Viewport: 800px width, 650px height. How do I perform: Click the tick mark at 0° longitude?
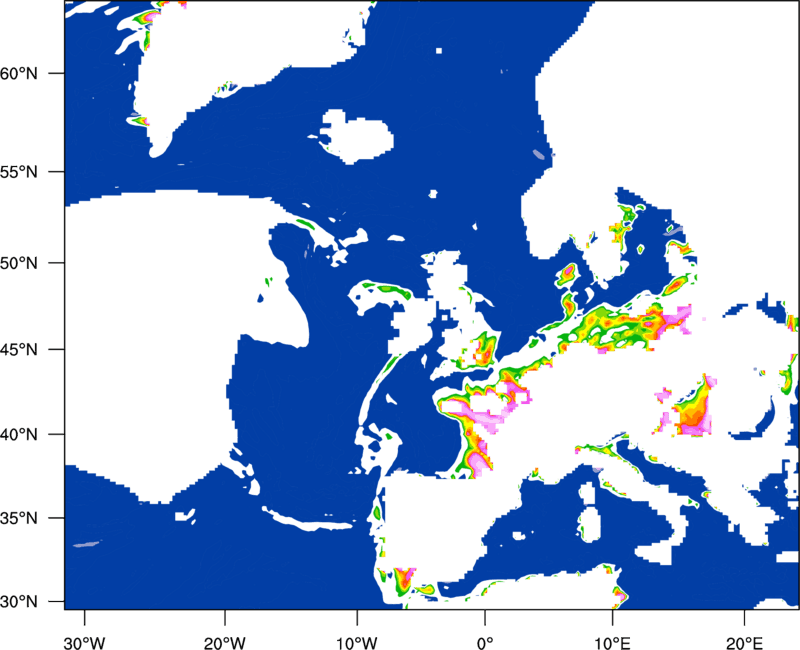[485, 617]
